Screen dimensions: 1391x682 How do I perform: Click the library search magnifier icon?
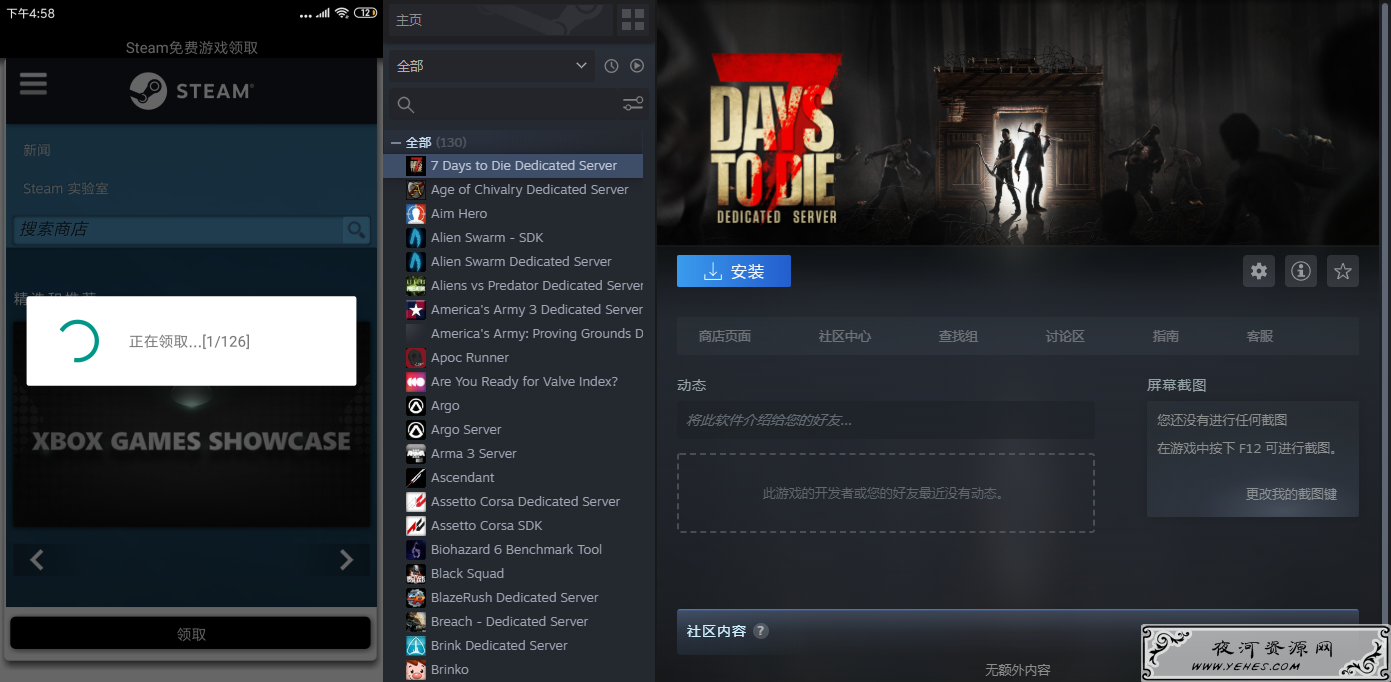(x=406, y=105)
